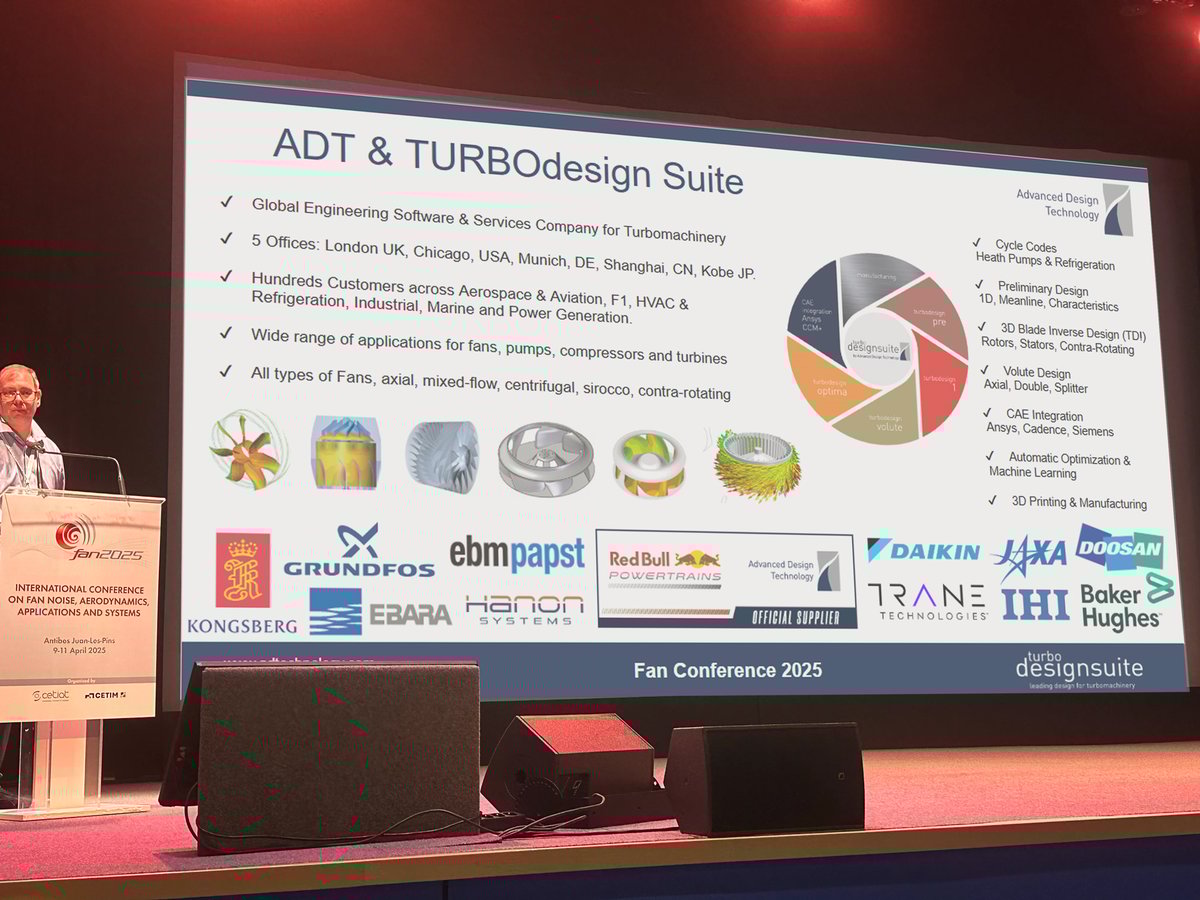
Task: Click the 'Wide range of applications' bullet
Action: (489, 346)
